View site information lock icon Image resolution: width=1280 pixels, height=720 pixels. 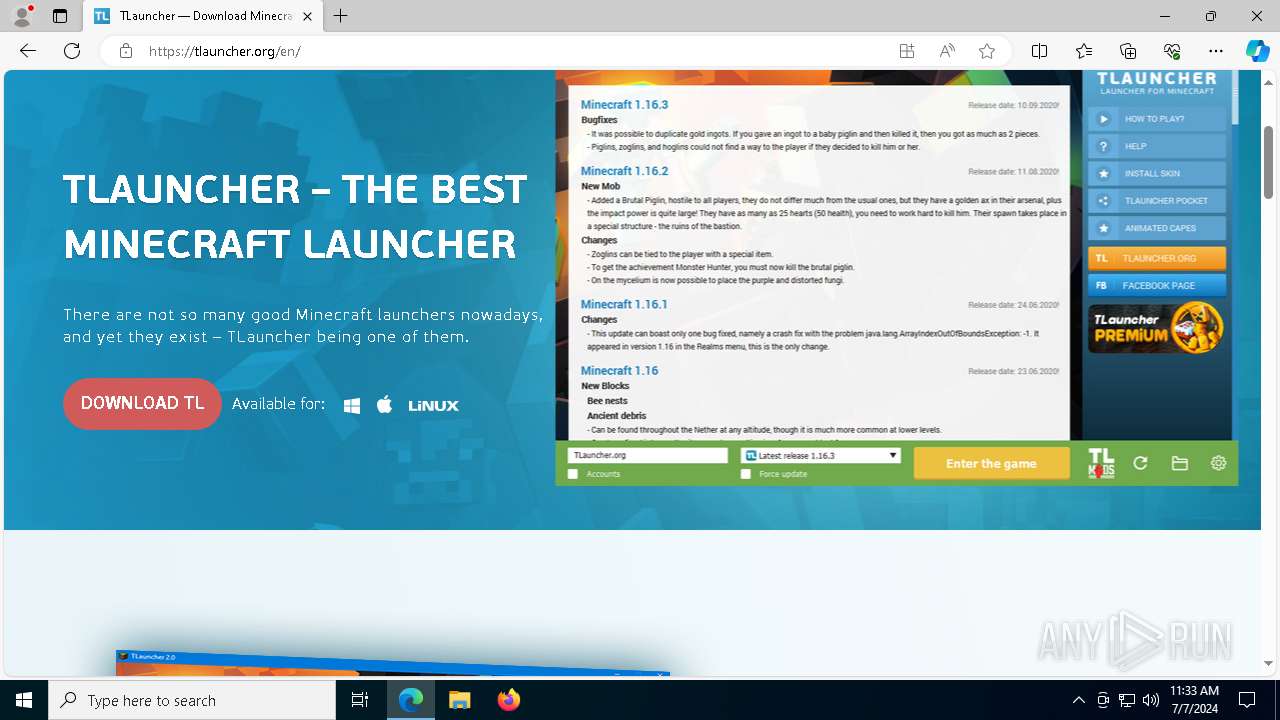point(126,51)
